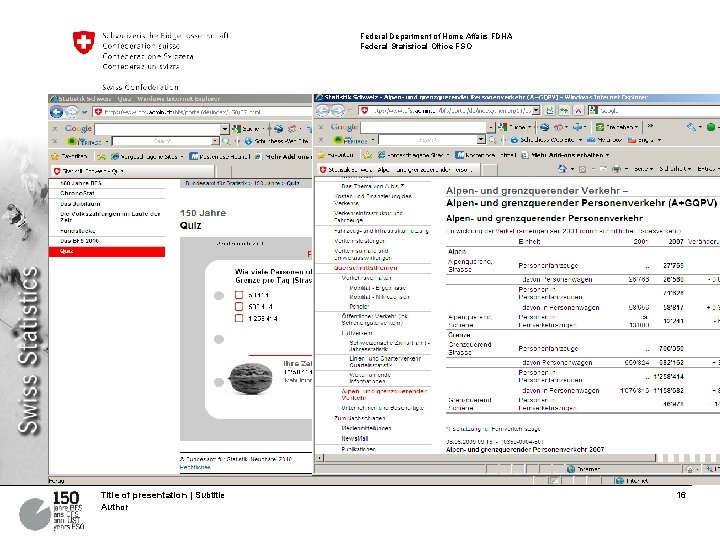Open 'Linien- und Charterverkehr' navigation link
The image size is (720, 540).
tap(385, 362)
